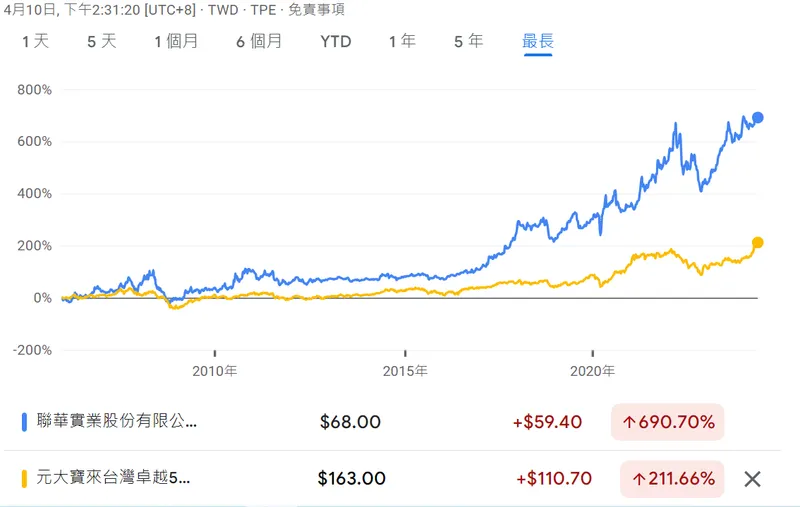Remove the 元大寶來台灣卓越50 comparison with X

pos(753,479)
